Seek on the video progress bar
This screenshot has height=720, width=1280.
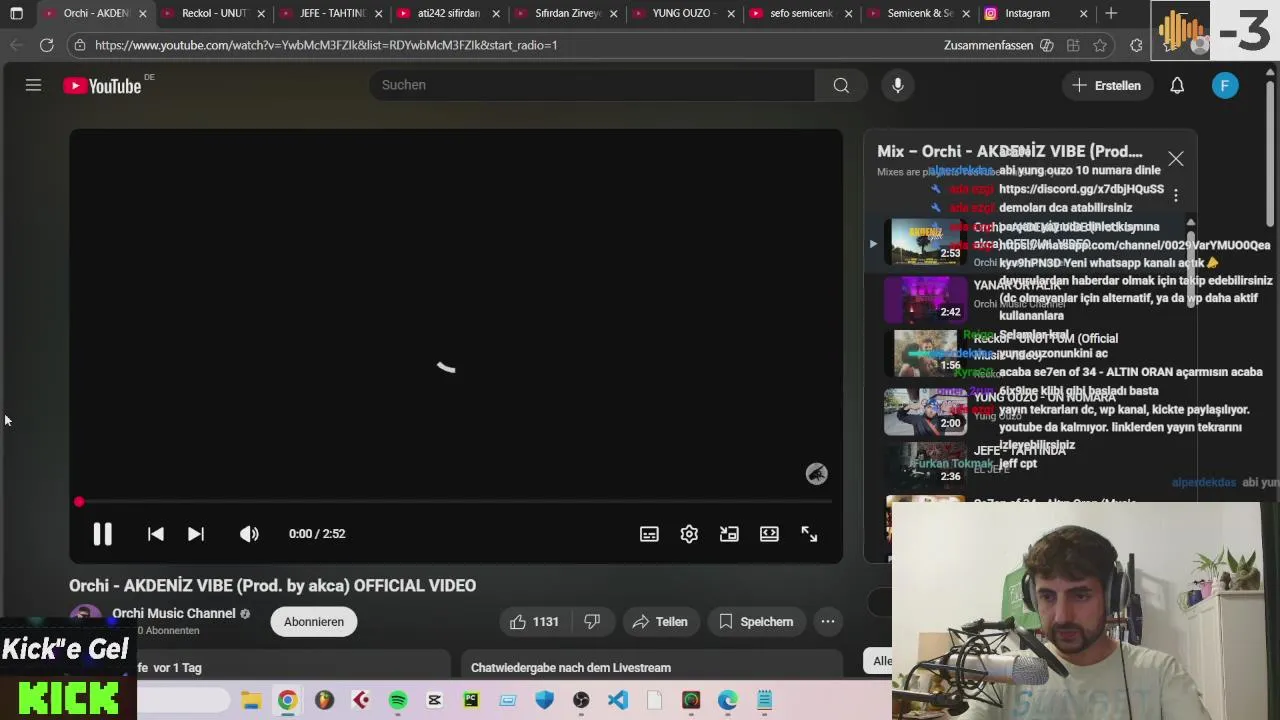click(455, 502)
